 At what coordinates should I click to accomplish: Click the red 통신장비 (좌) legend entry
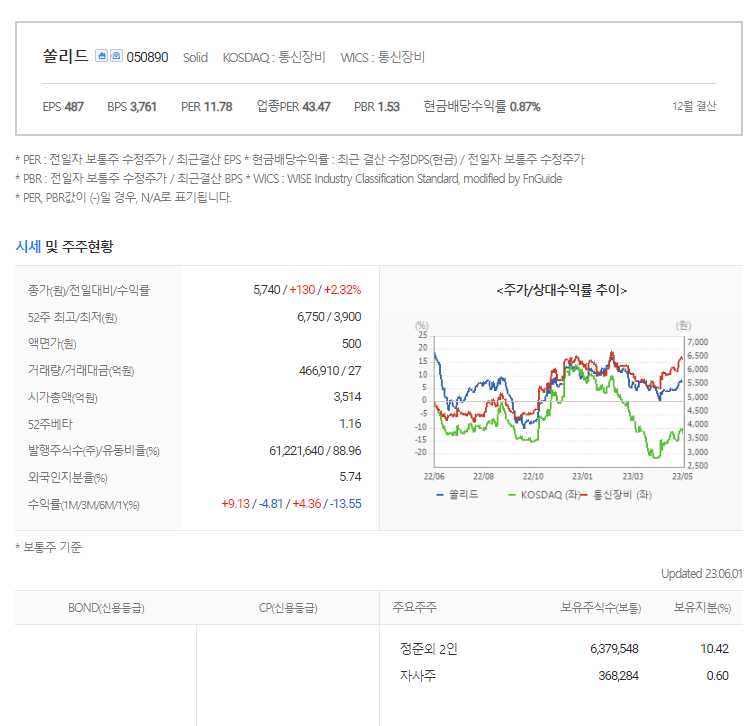617,495
